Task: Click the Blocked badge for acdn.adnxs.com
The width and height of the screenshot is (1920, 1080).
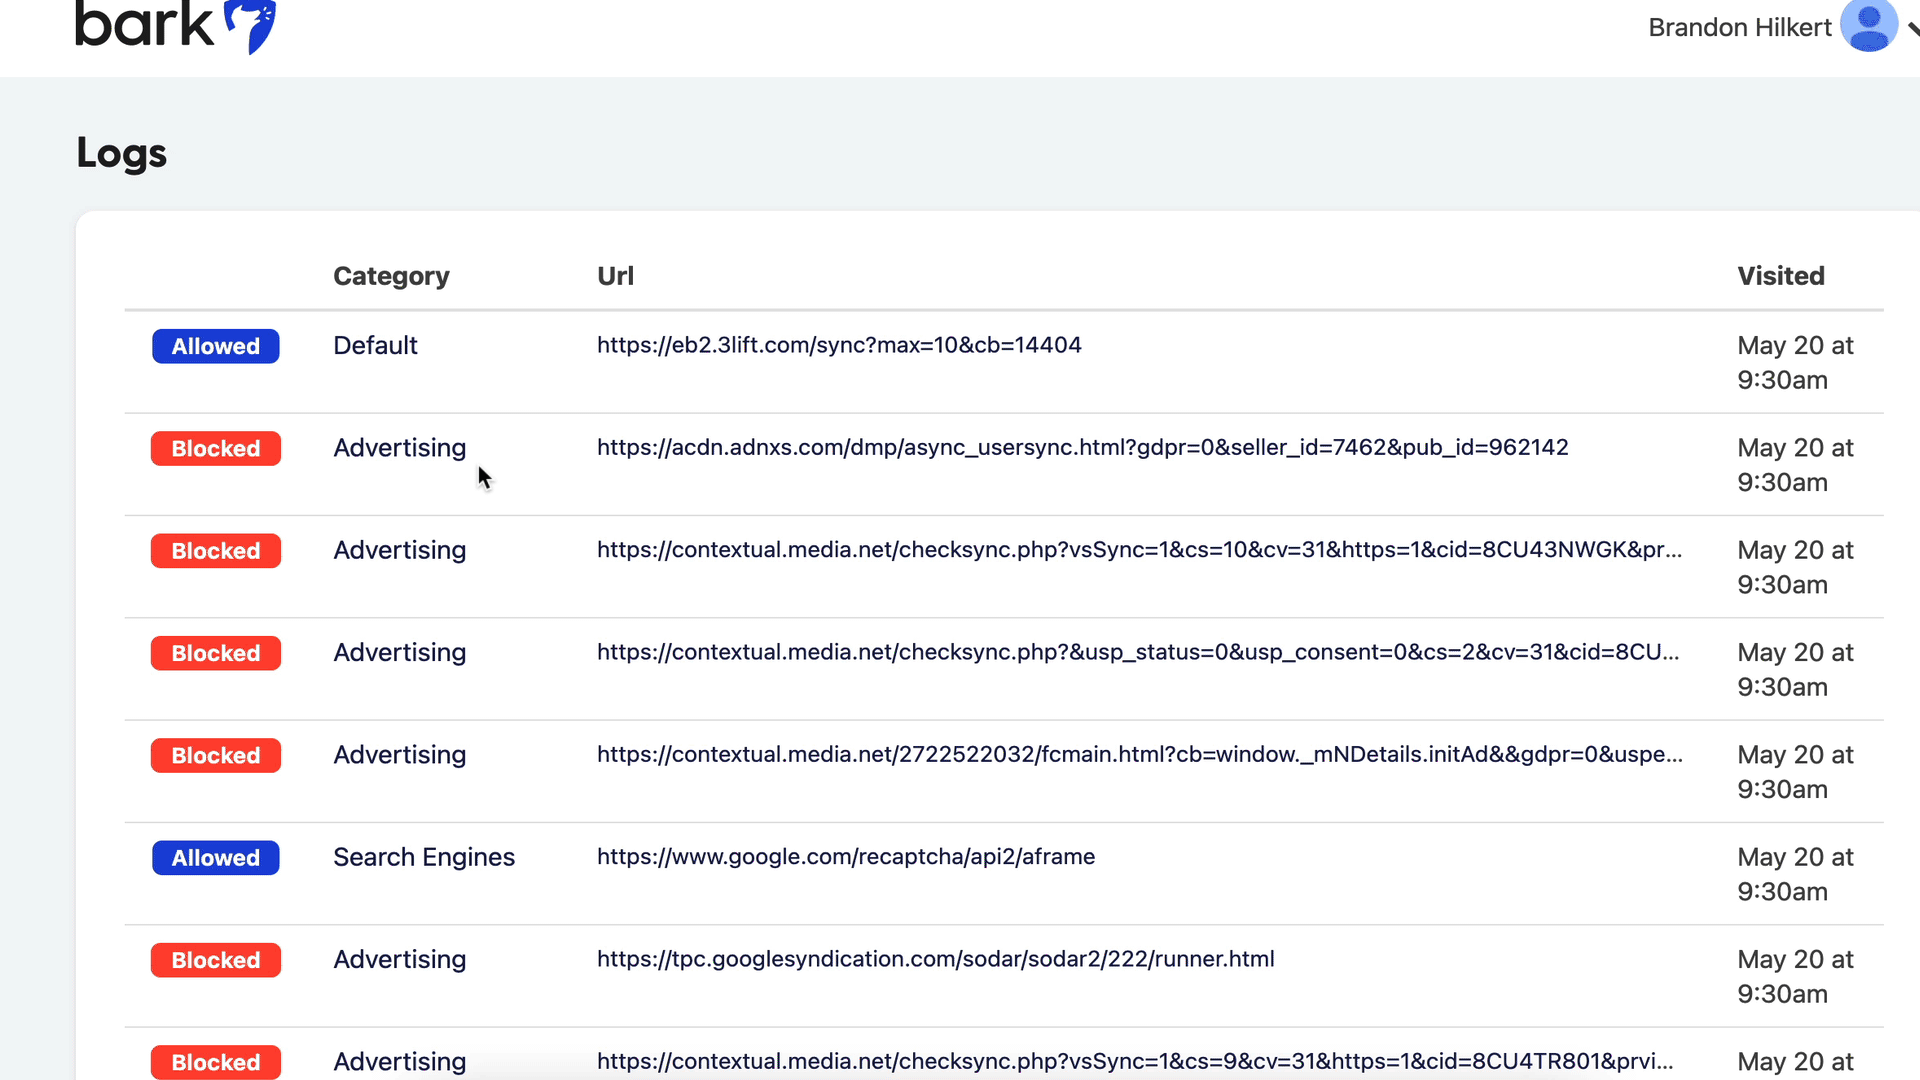Action: coord(215,449)
